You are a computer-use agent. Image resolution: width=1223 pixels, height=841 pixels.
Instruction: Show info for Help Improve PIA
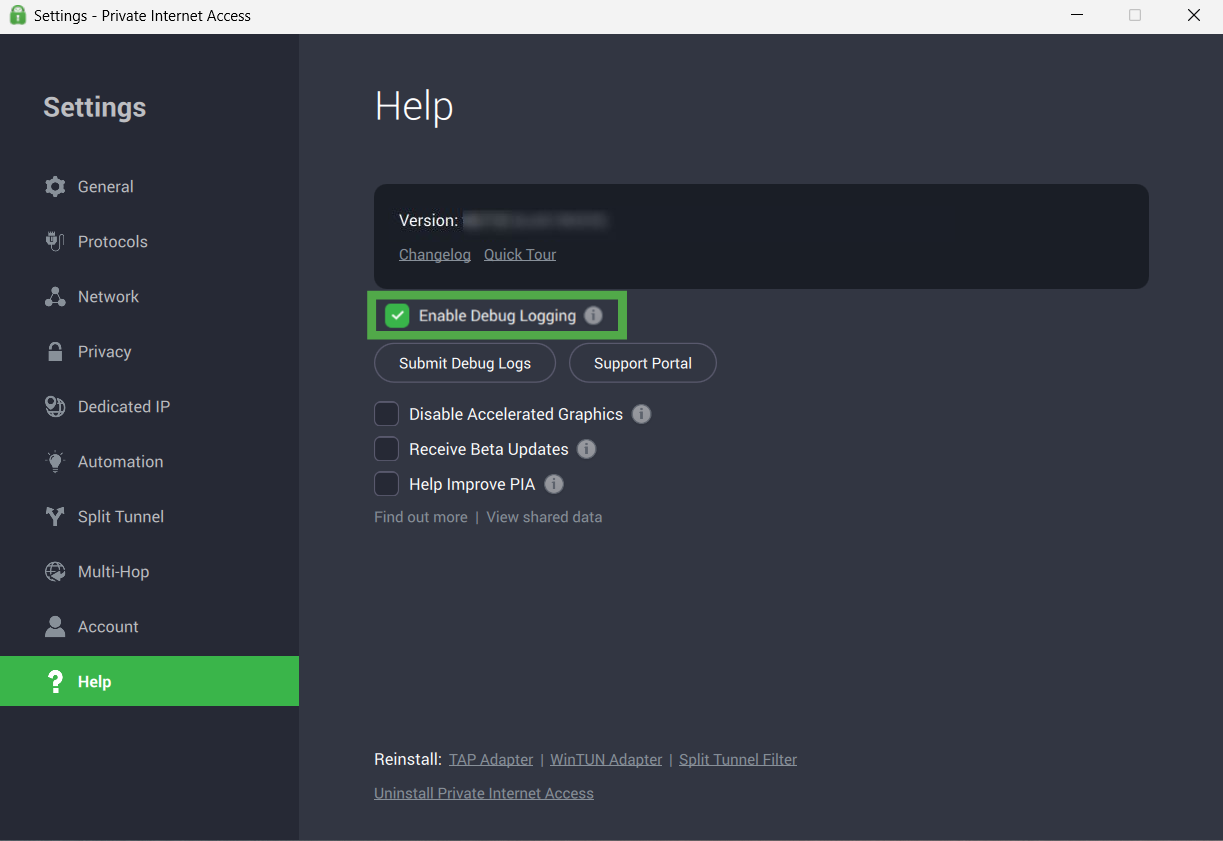554,484
